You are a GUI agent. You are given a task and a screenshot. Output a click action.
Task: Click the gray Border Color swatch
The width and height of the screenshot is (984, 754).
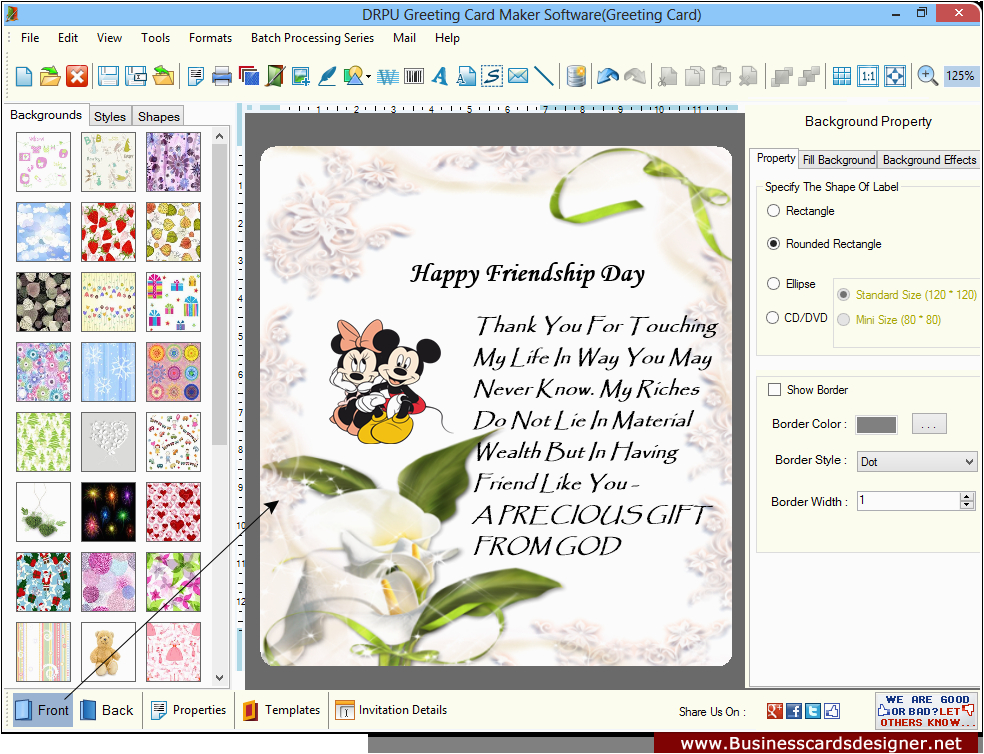coord(876,425)
